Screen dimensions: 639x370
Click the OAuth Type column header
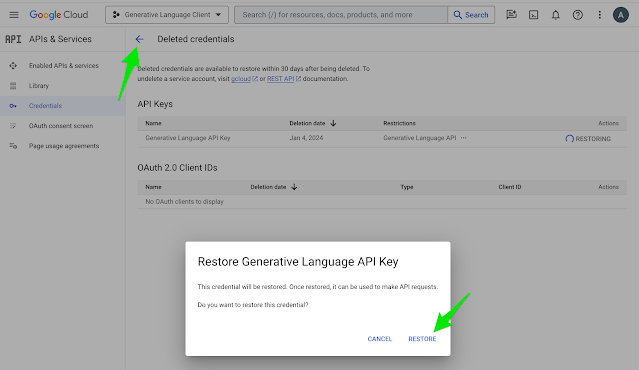[407, 187]
